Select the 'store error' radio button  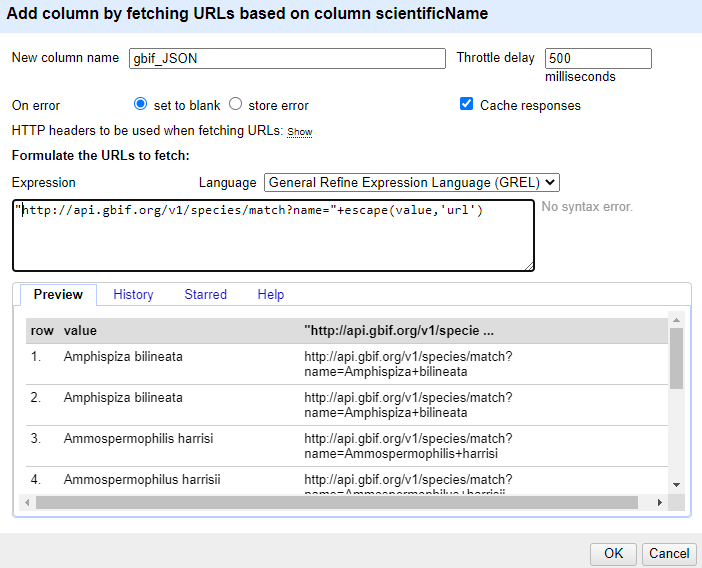pyautogui.click(x=235, y=104)
